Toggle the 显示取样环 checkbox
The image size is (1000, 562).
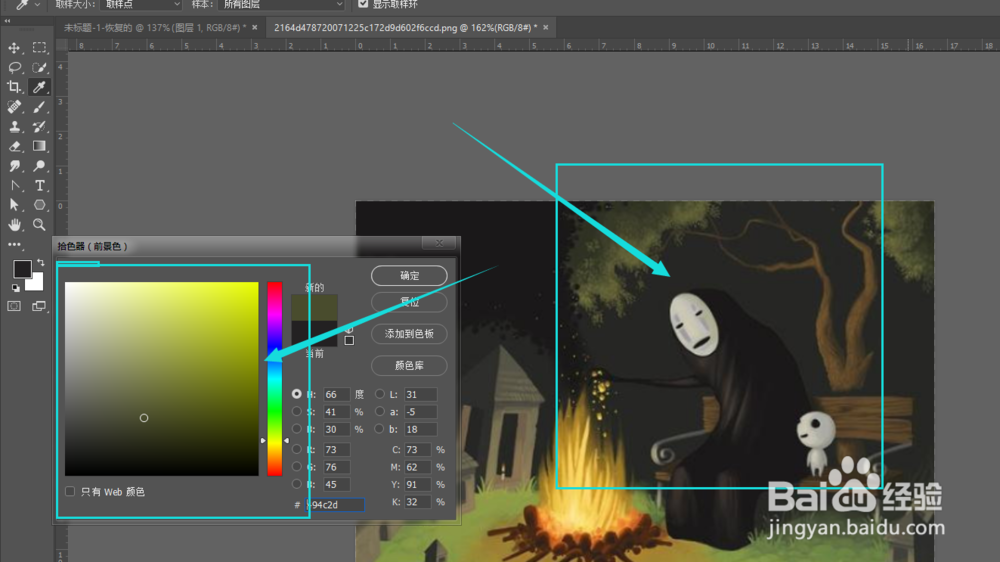[363, 4]
